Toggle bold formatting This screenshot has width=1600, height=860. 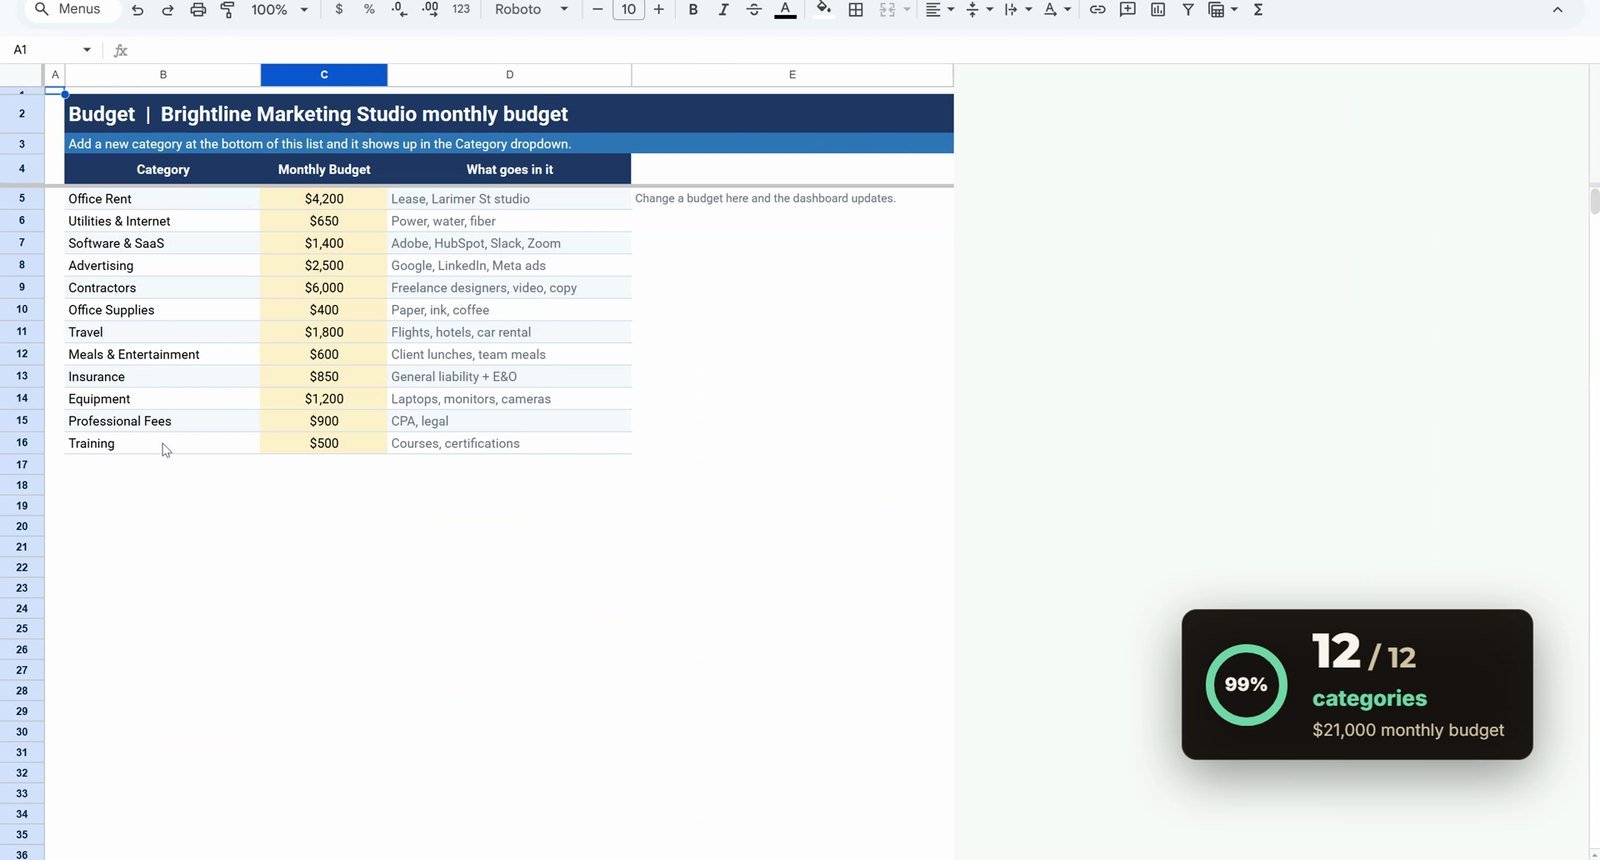pyautogui.click(x=693, y=10)
